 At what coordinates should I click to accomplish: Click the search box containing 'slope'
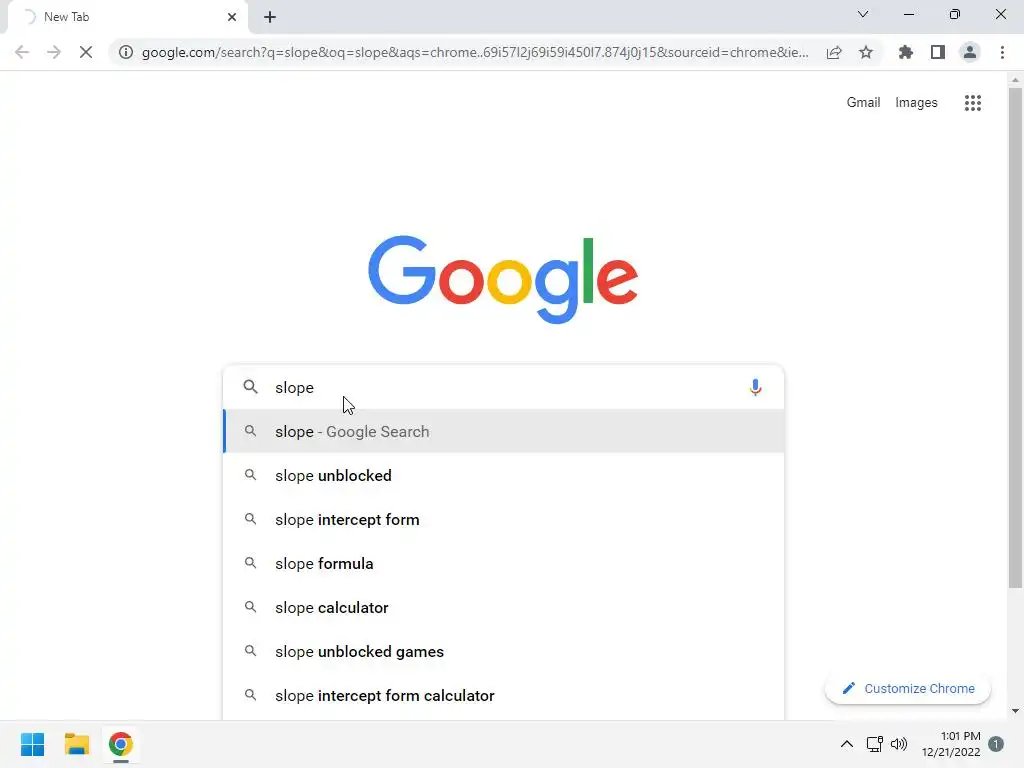click(504, 387)
